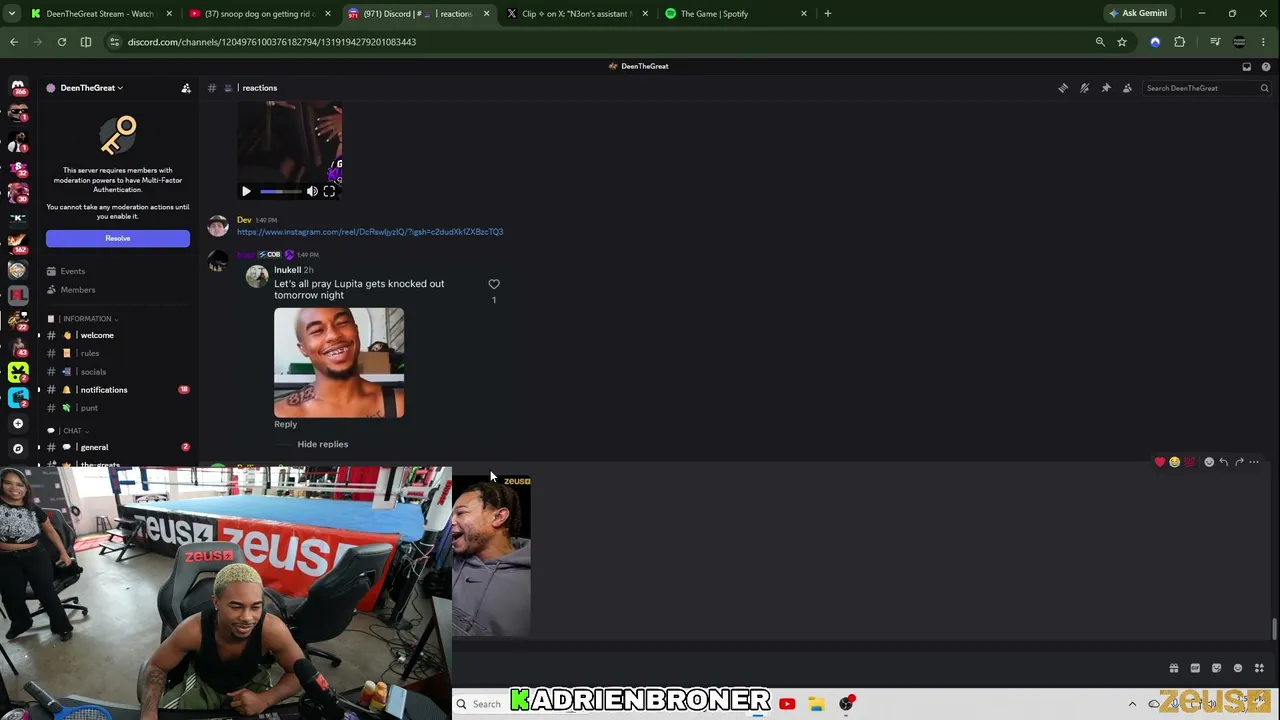Like Inukell's post with the heart icon
This screenshot has width=1280, height=720.
click(x=494, y=284)
